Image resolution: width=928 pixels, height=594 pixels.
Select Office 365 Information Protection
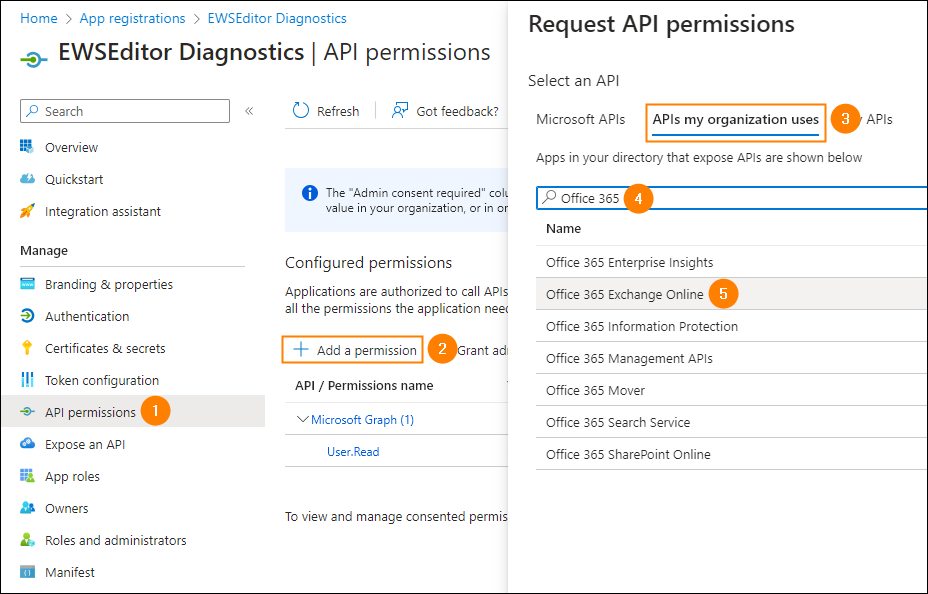pos(732,326)
